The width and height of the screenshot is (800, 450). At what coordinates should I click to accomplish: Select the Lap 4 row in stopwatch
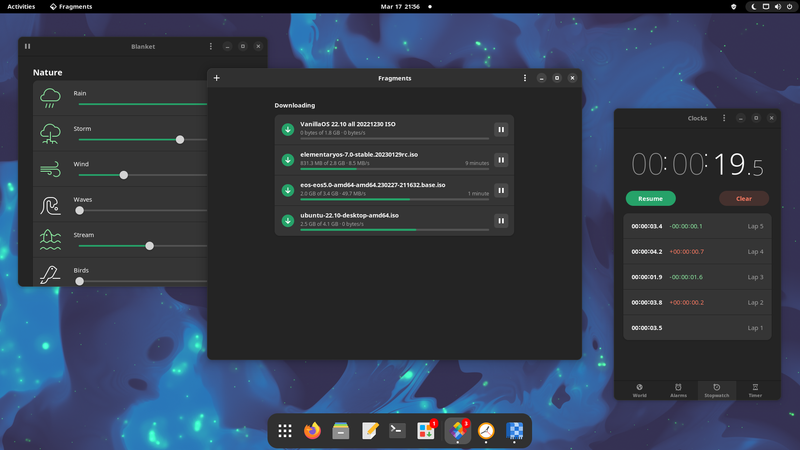pos(697,252)
